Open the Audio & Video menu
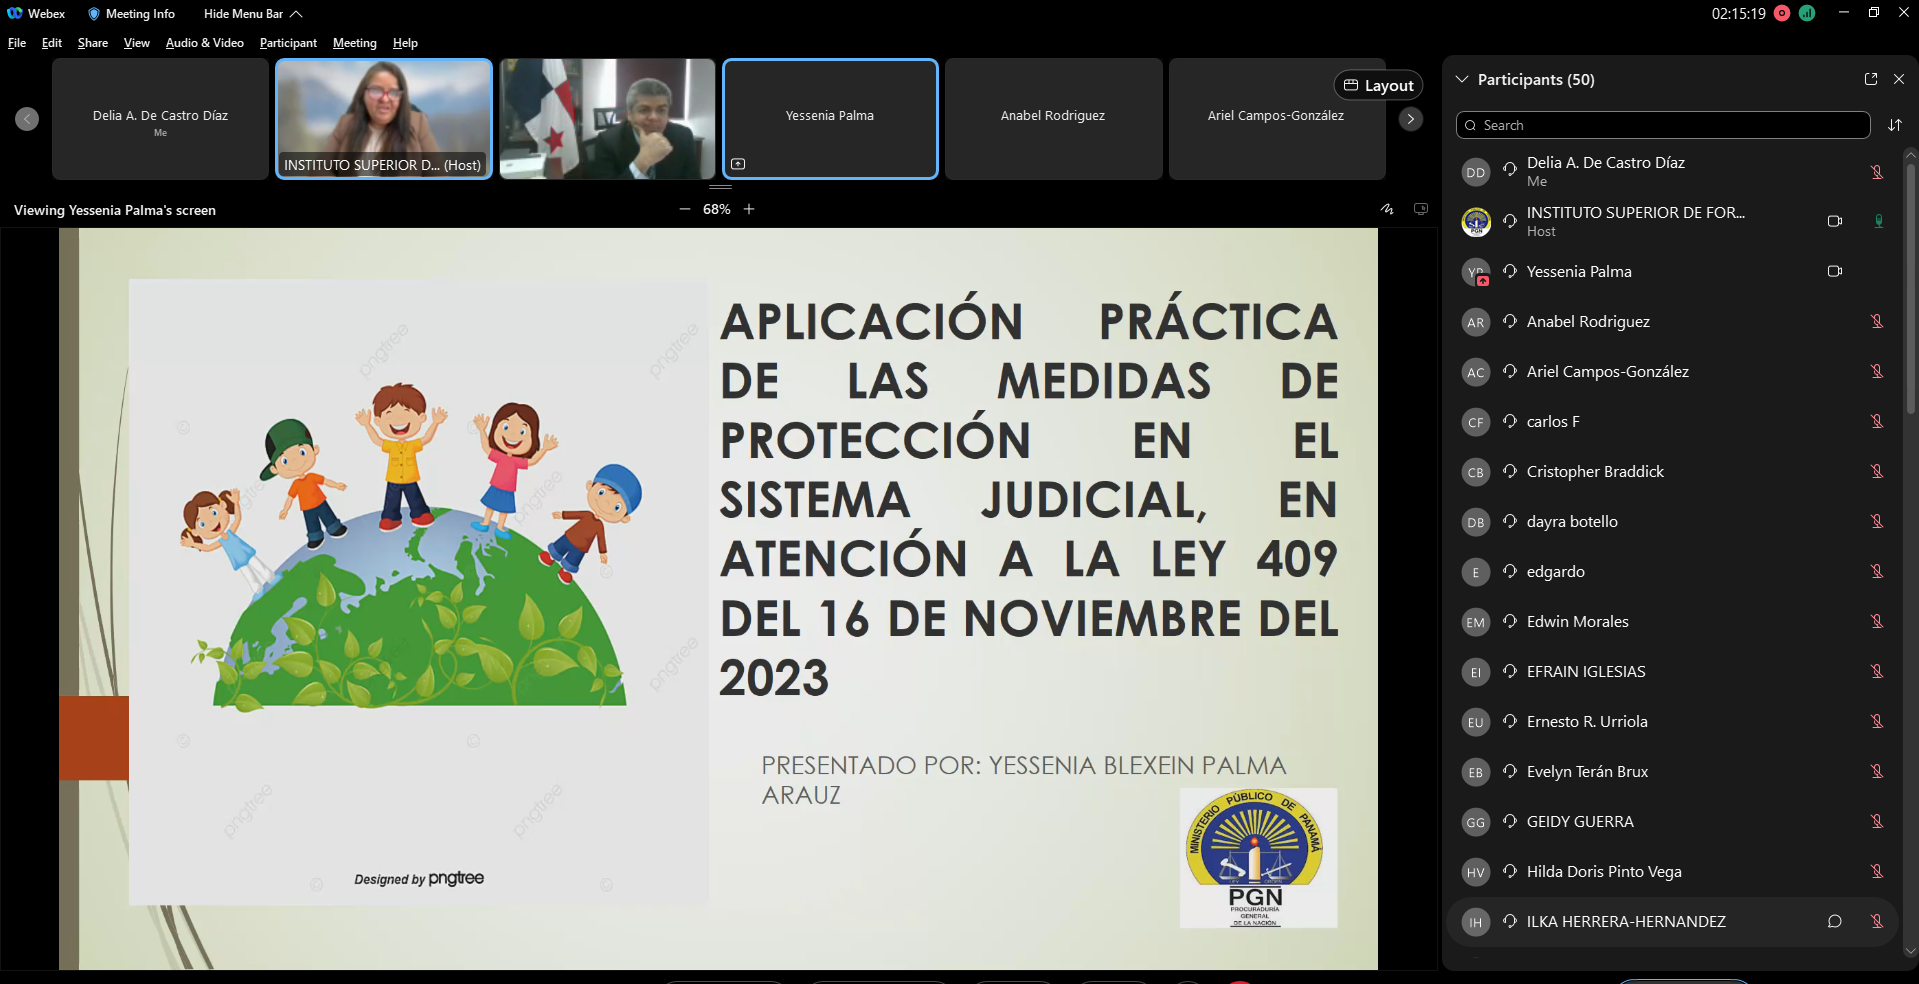The height and width of the screenshot is (984, 1919). [204, 43]
